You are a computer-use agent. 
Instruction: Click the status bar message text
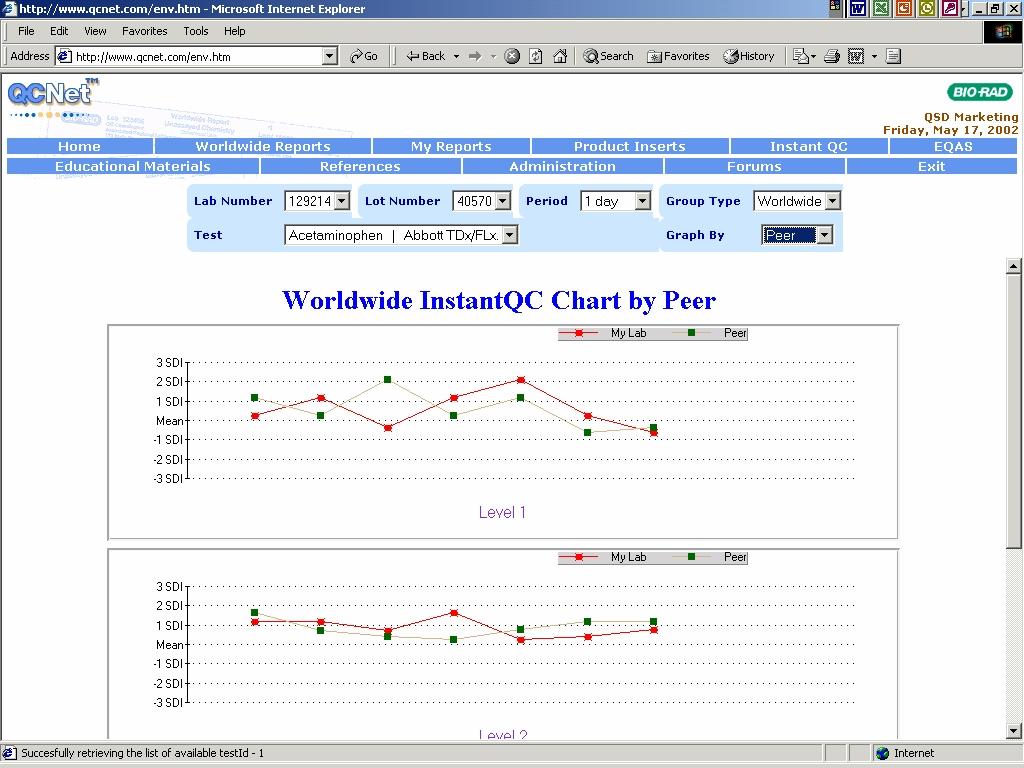142,753
